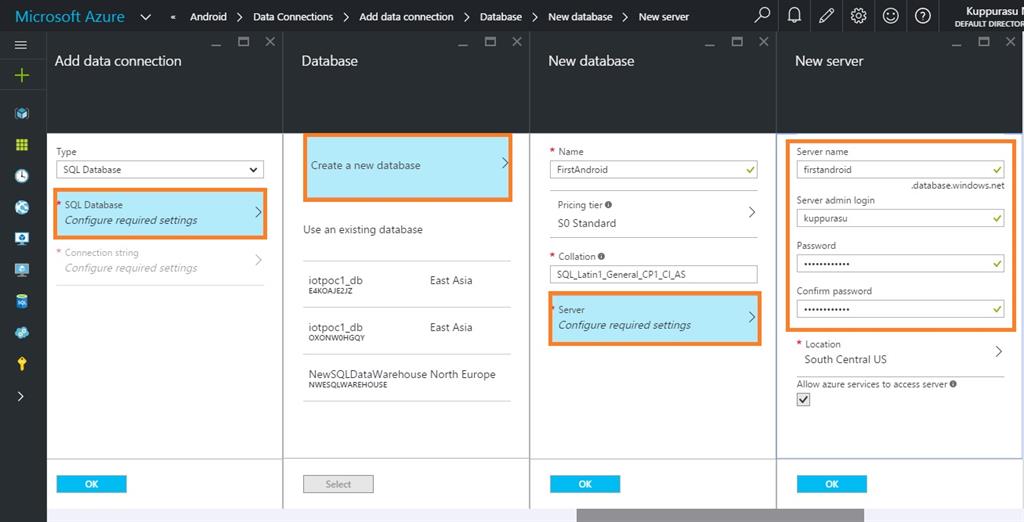
Task: Click Data Connections in the breadcrumb
Action: tap(292, 17)
